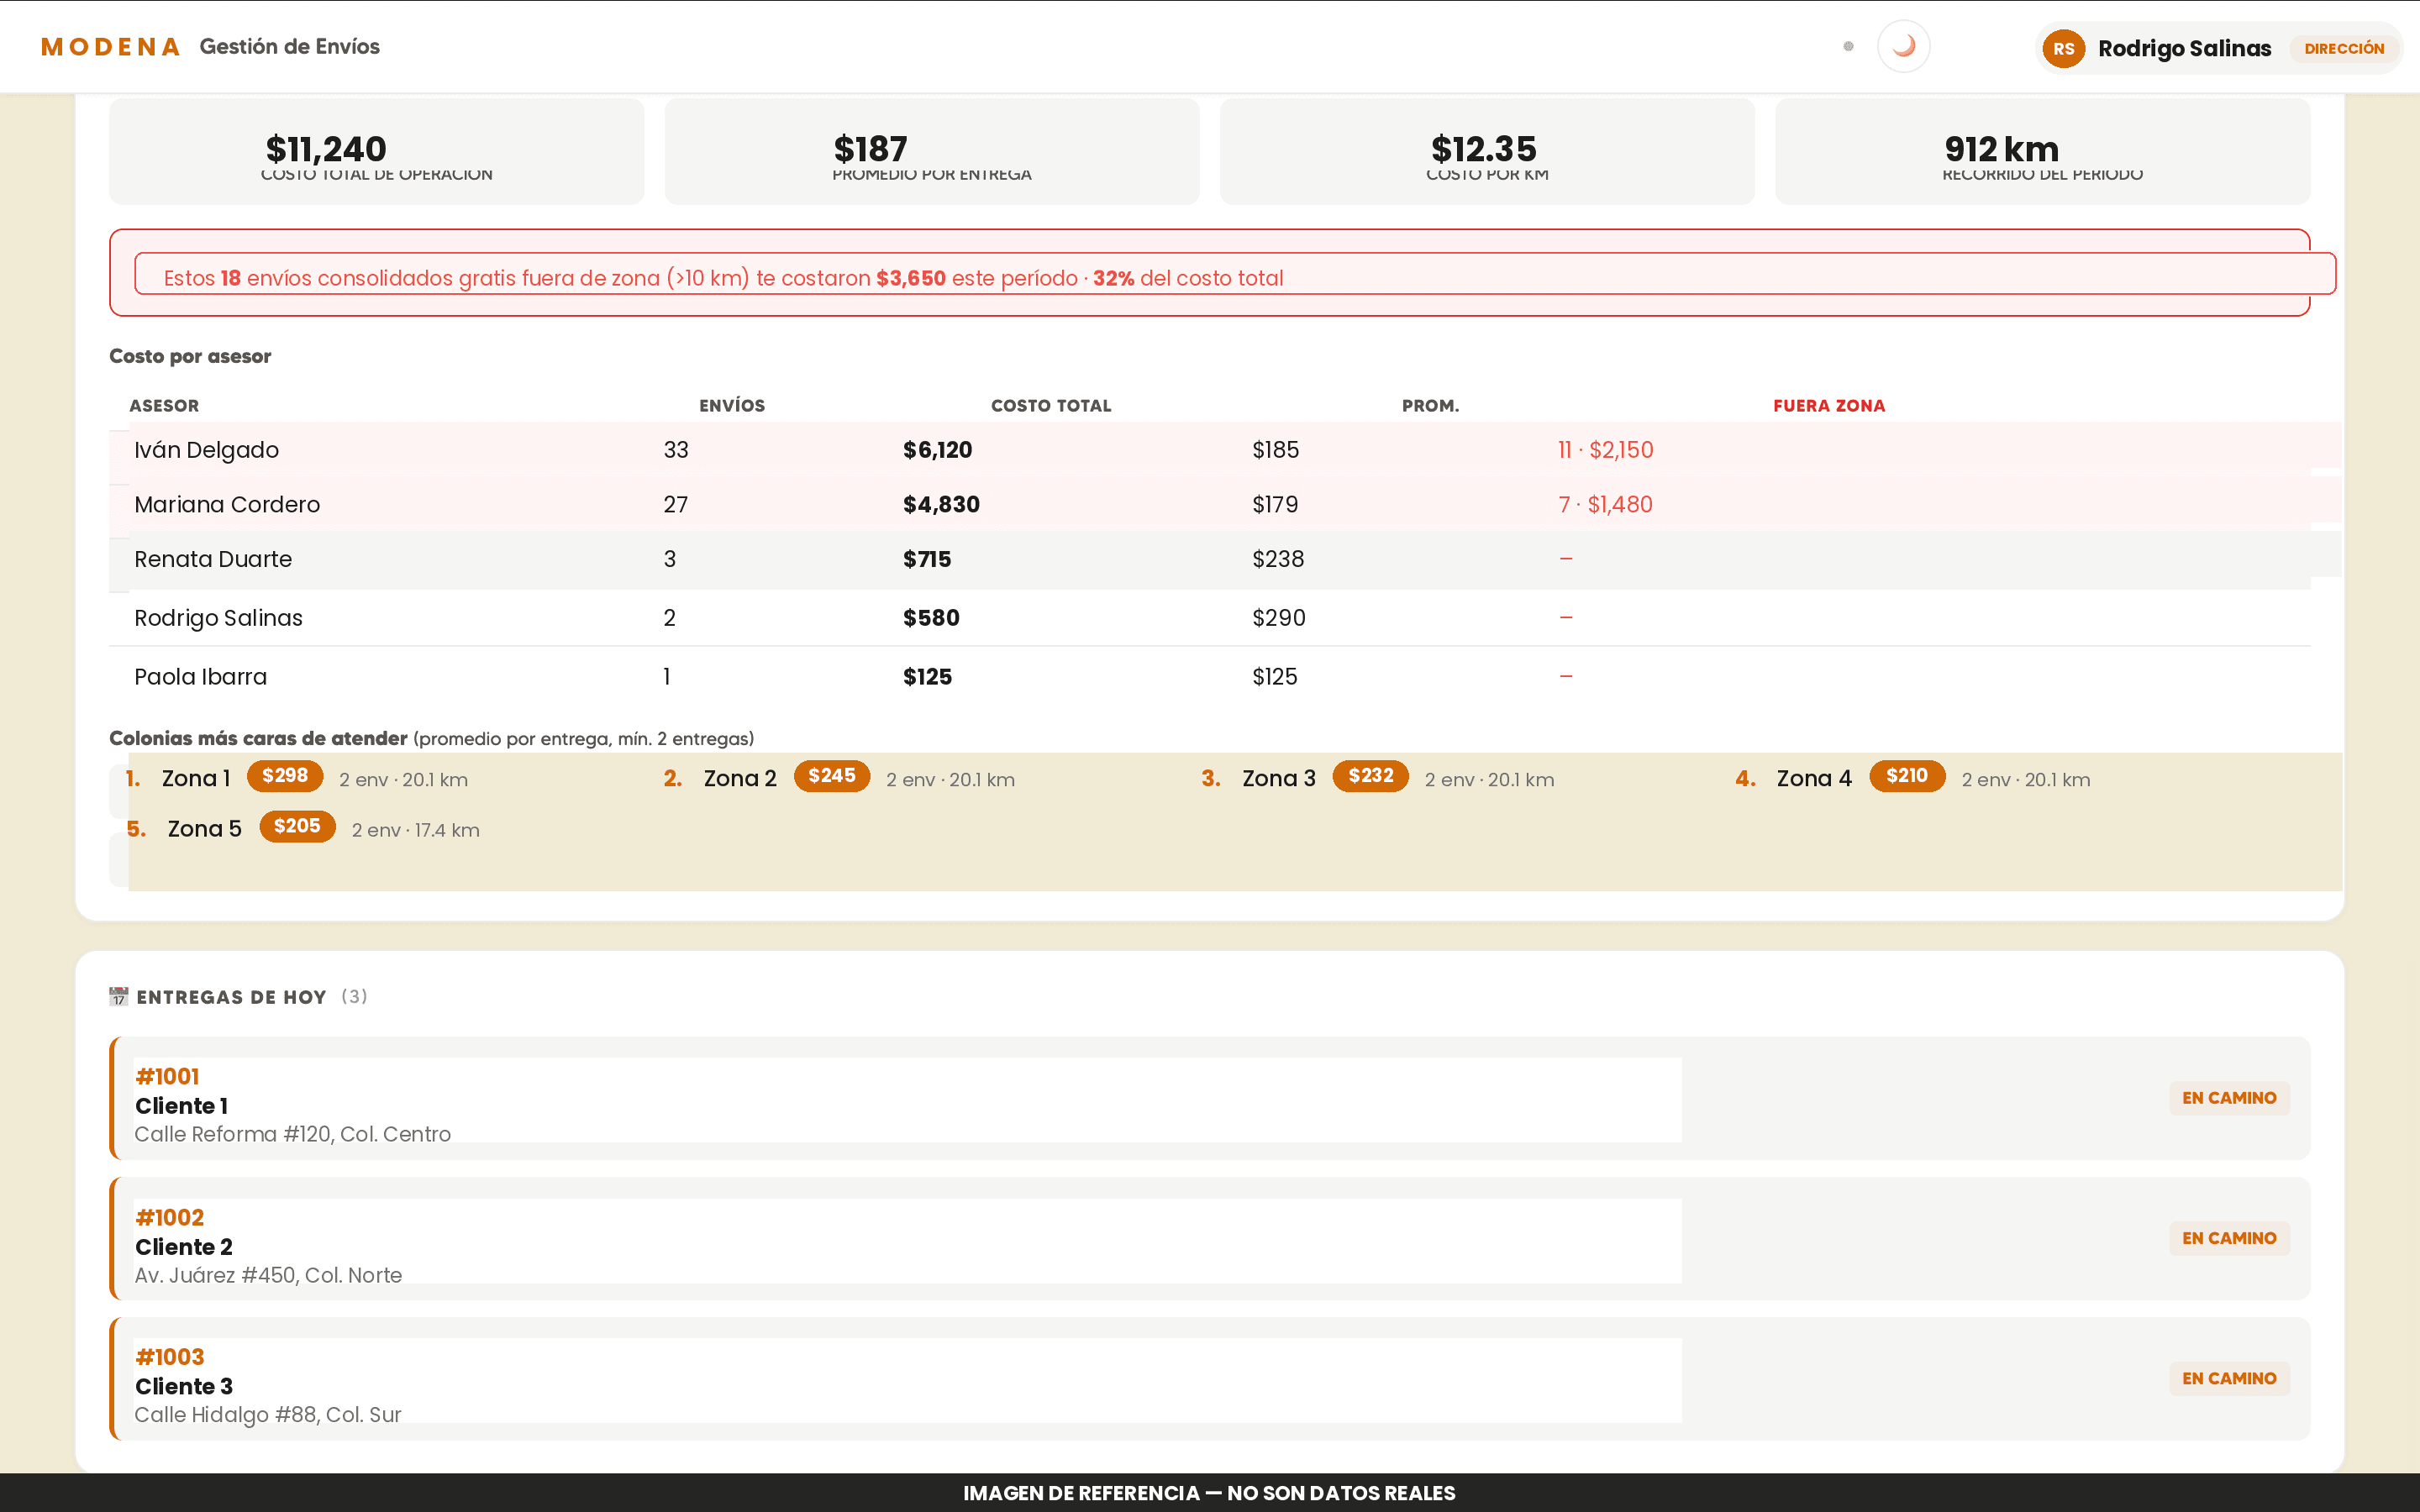Open delivery order #1003
Viewport: 2420px width, 1512px height.
pyautogui.click(x=170, y=1357)
